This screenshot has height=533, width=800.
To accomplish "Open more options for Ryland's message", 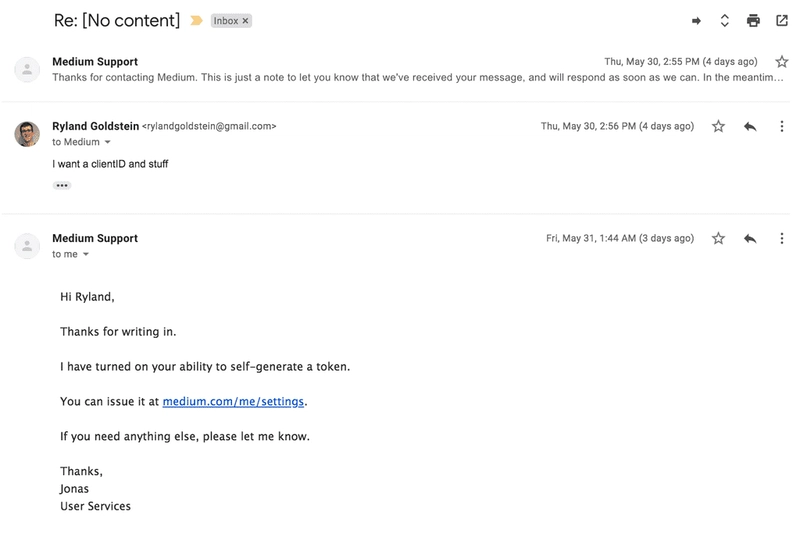I will (x=782, y=127).
